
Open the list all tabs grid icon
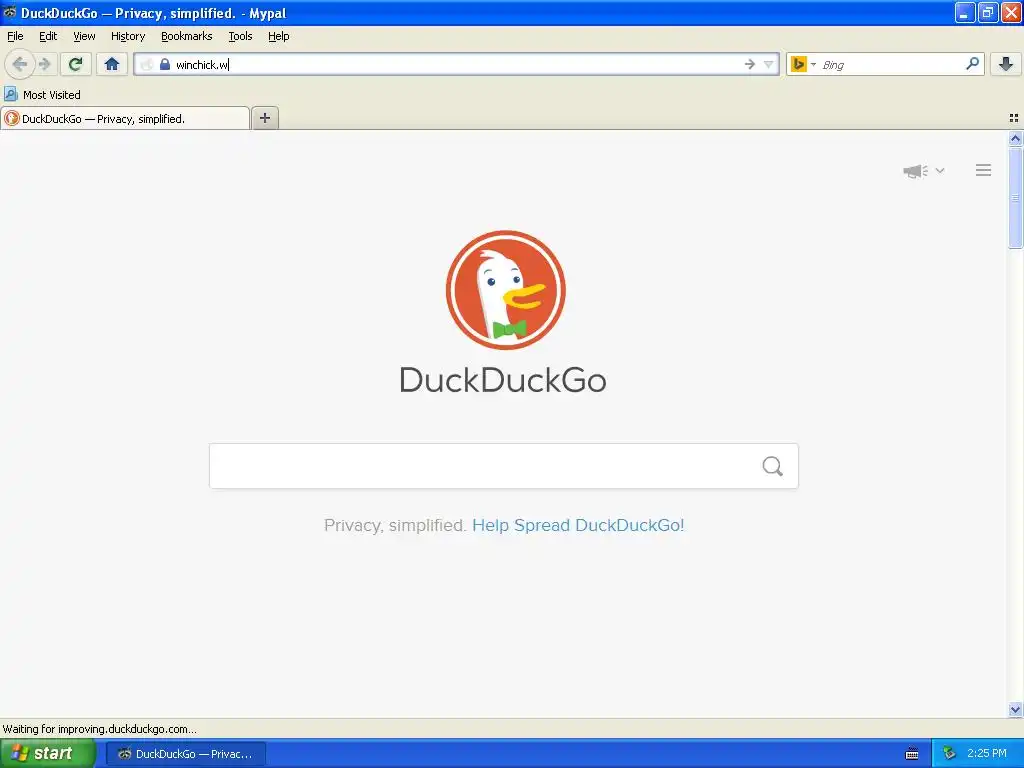pos(1014,118)
